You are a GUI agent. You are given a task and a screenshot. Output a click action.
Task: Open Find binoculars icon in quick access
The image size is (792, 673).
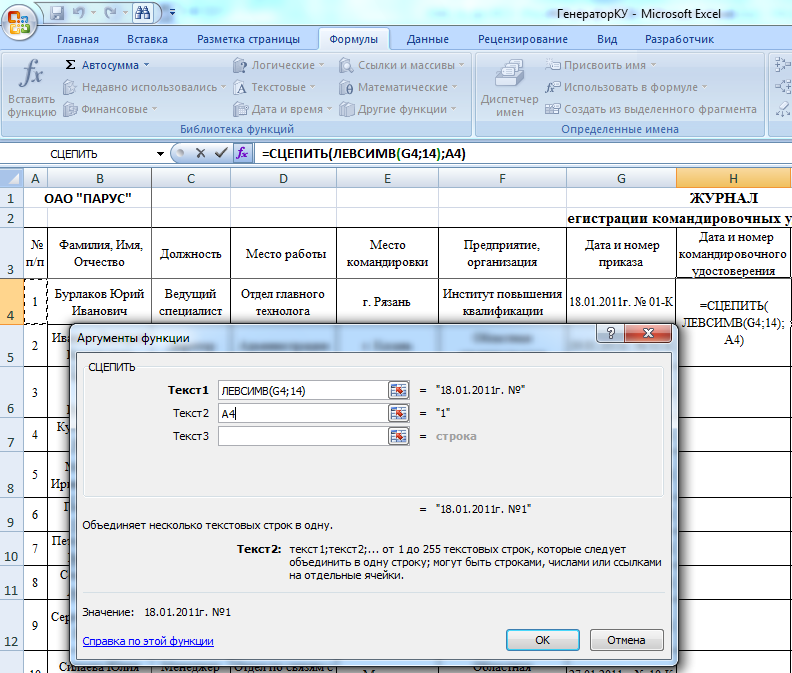click(143, 13)
